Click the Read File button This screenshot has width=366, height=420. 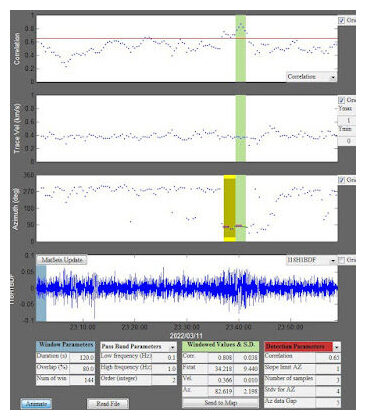(108, 404)
